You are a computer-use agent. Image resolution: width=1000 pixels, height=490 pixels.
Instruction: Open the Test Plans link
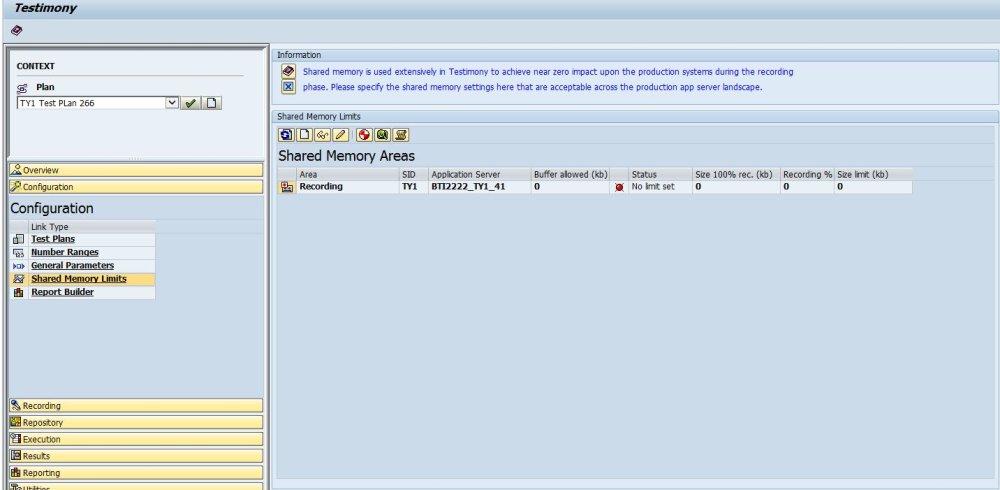pos(53,239)
